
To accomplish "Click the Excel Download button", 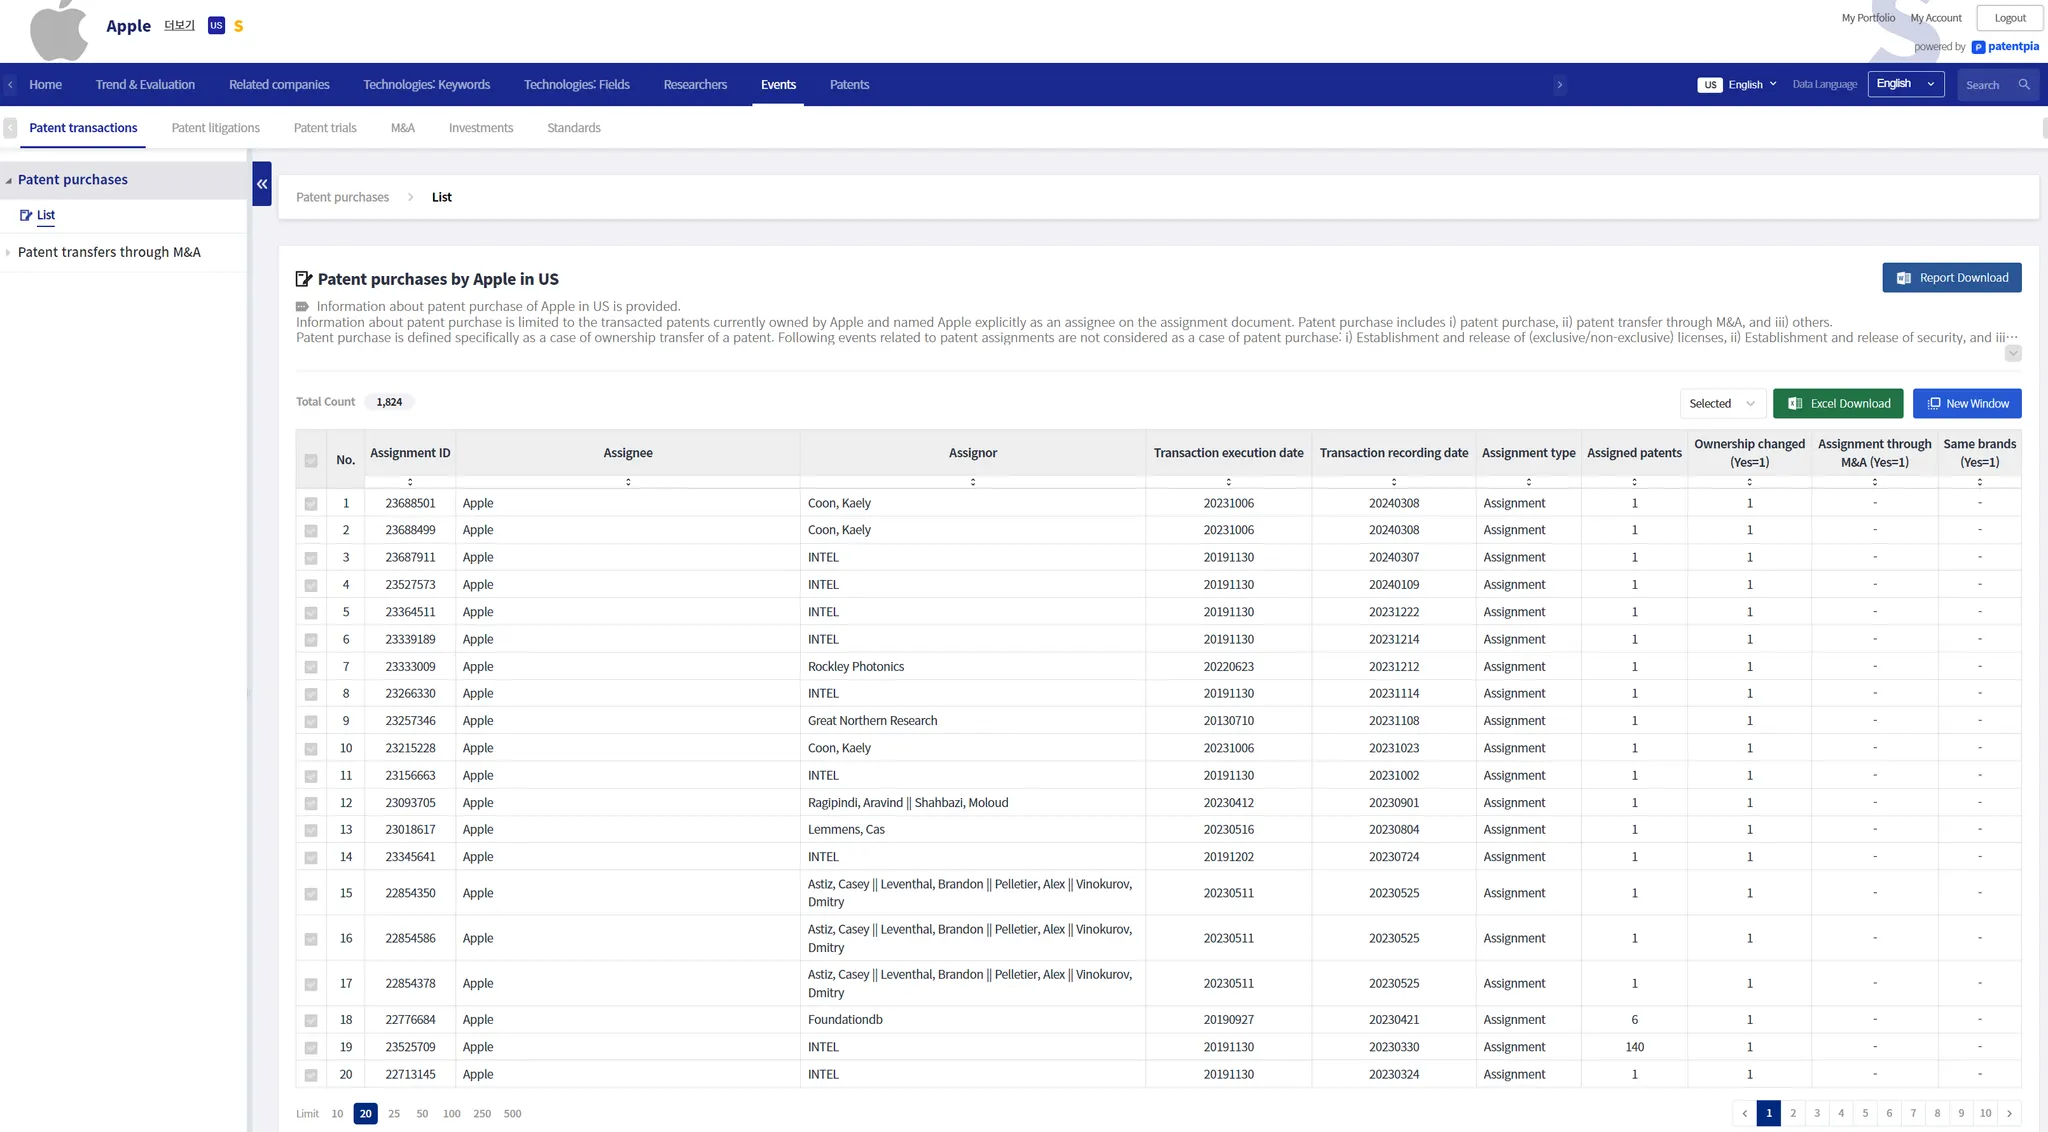I will (1837, 404).
